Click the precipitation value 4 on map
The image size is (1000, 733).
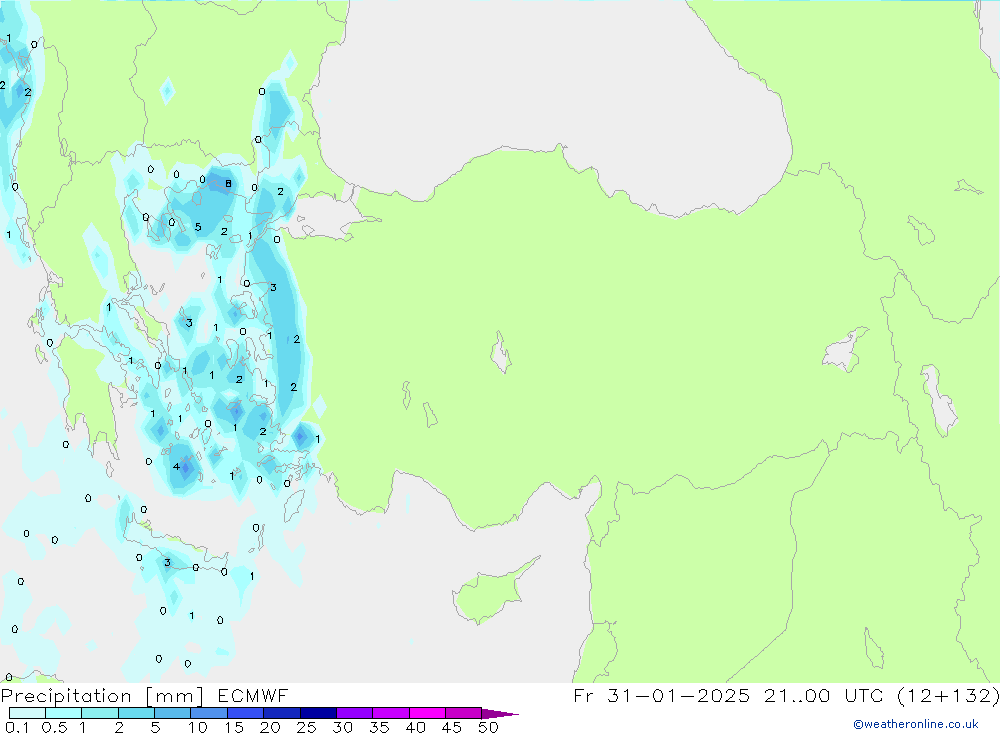pyautogui.click(x=176, y=466)
